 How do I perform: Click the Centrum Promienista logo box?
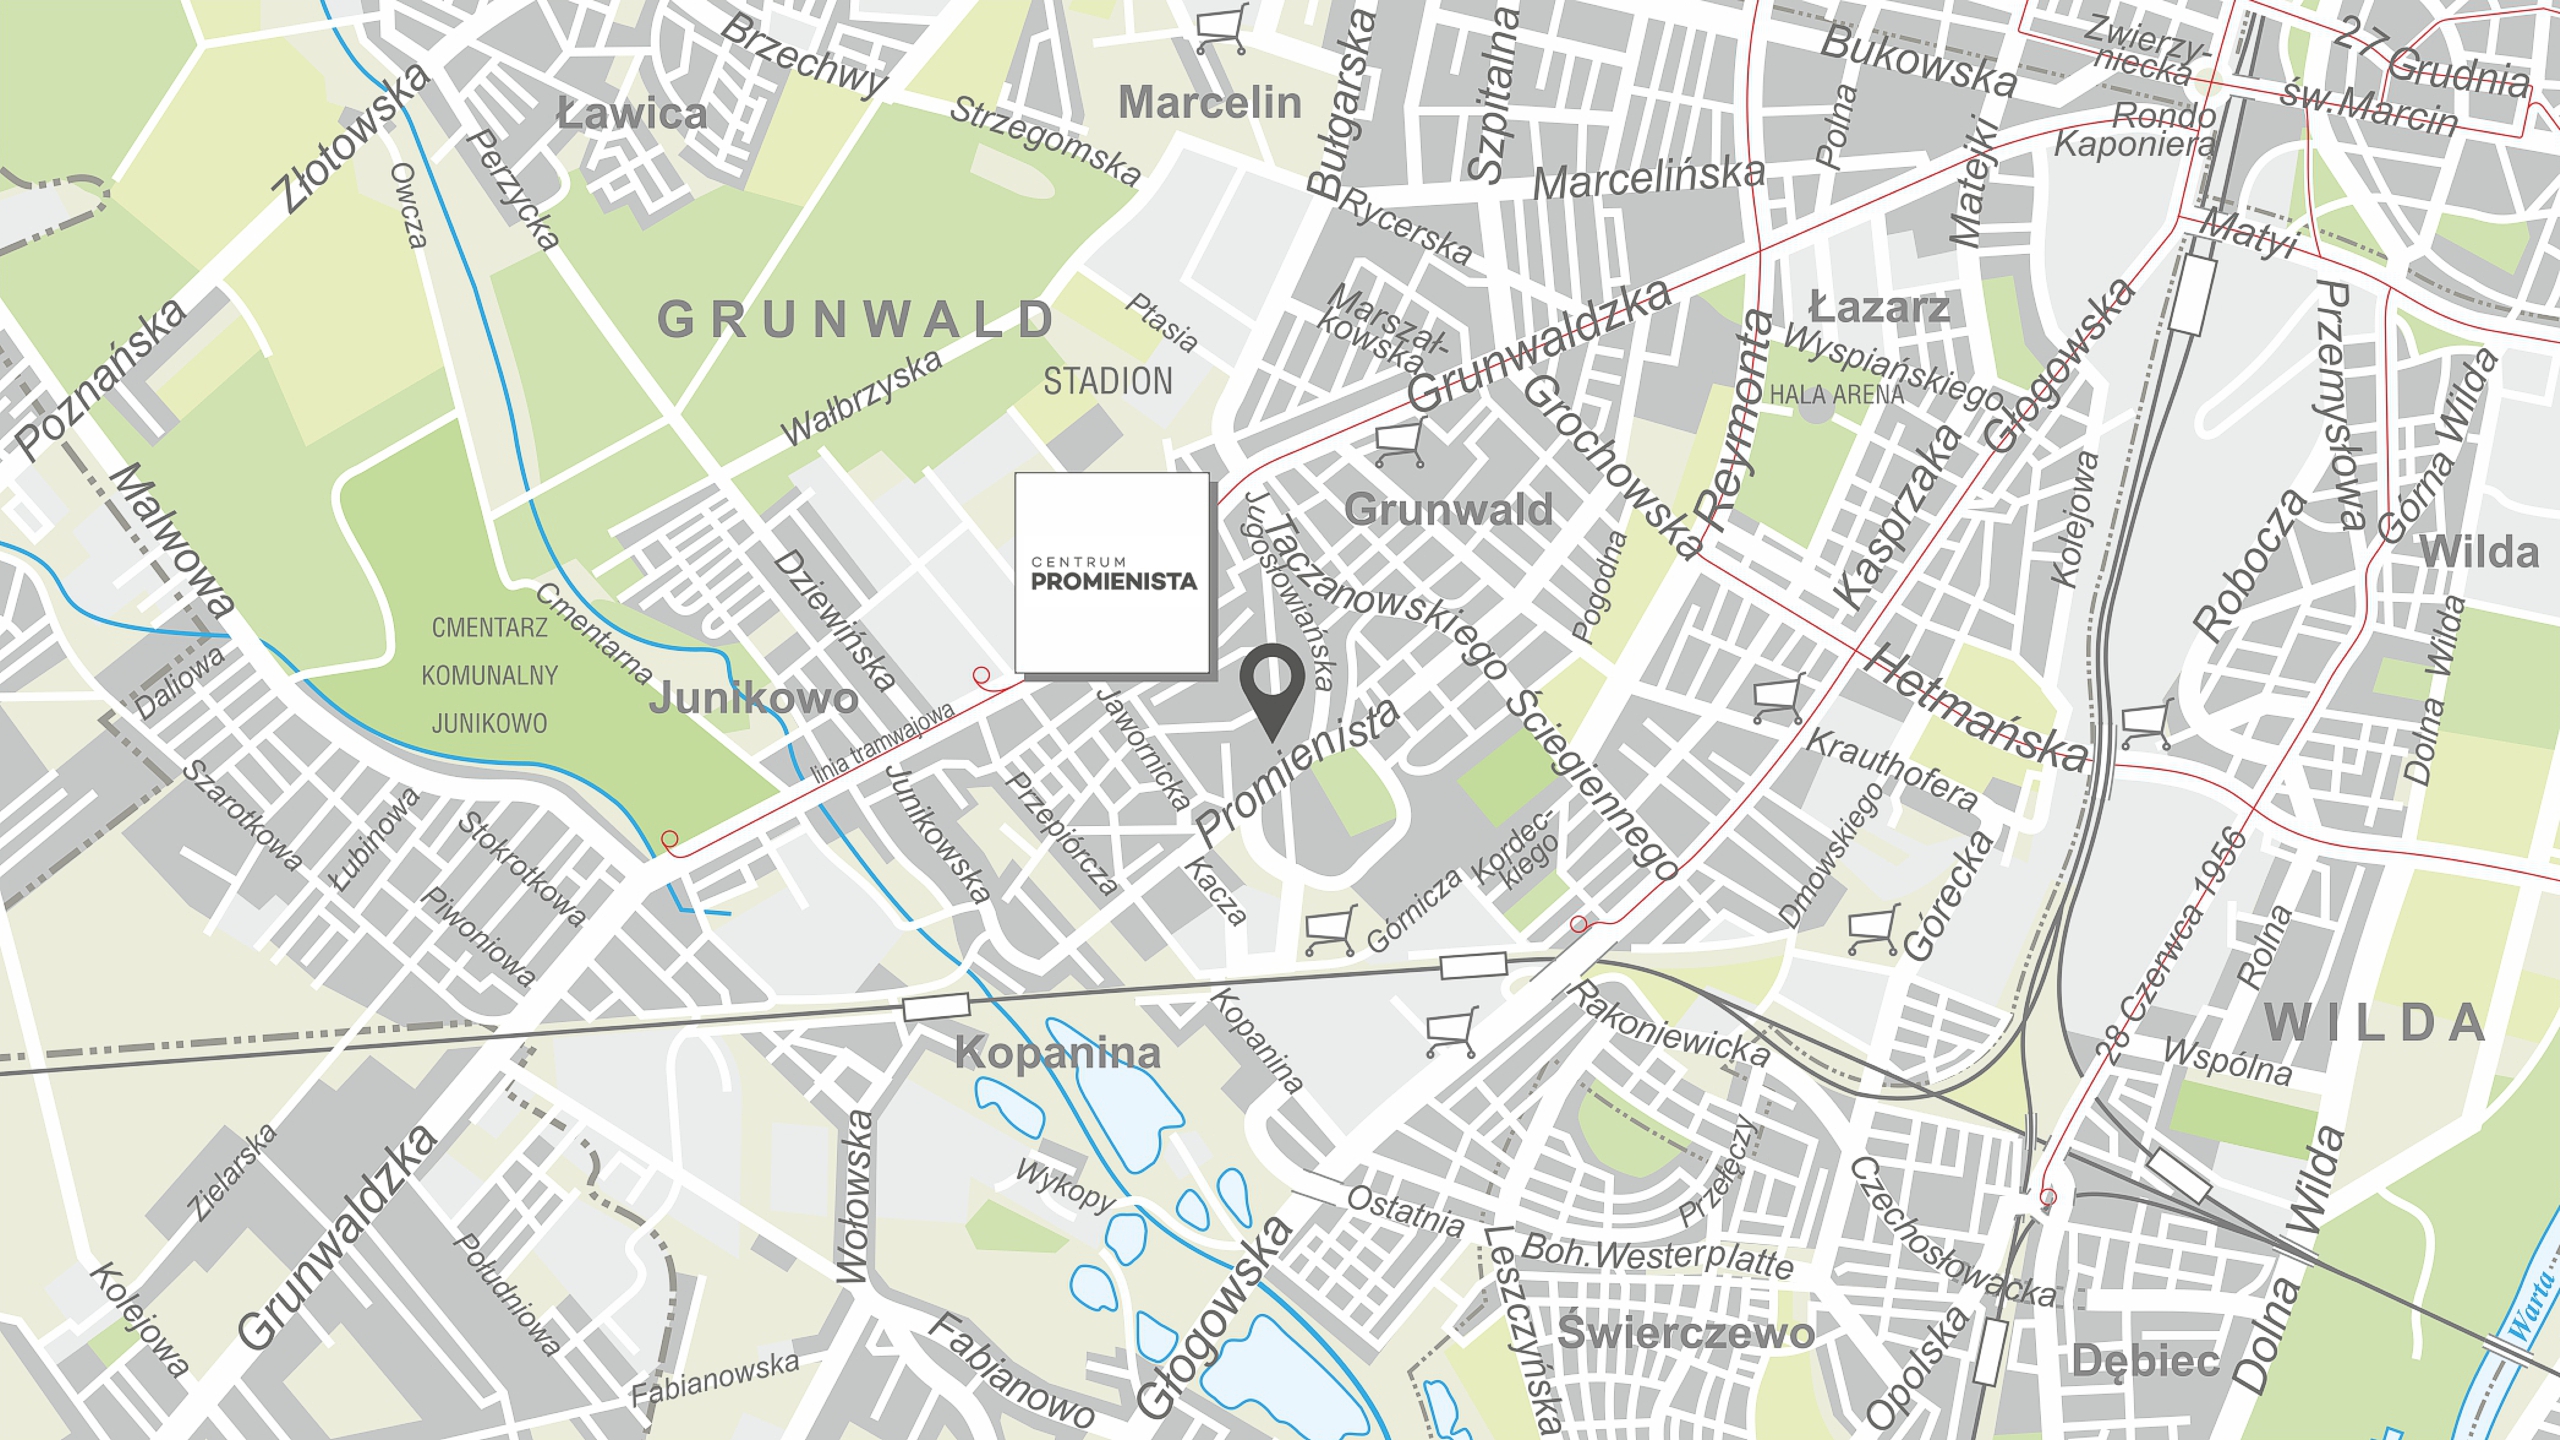click(x=1112, y=573)
